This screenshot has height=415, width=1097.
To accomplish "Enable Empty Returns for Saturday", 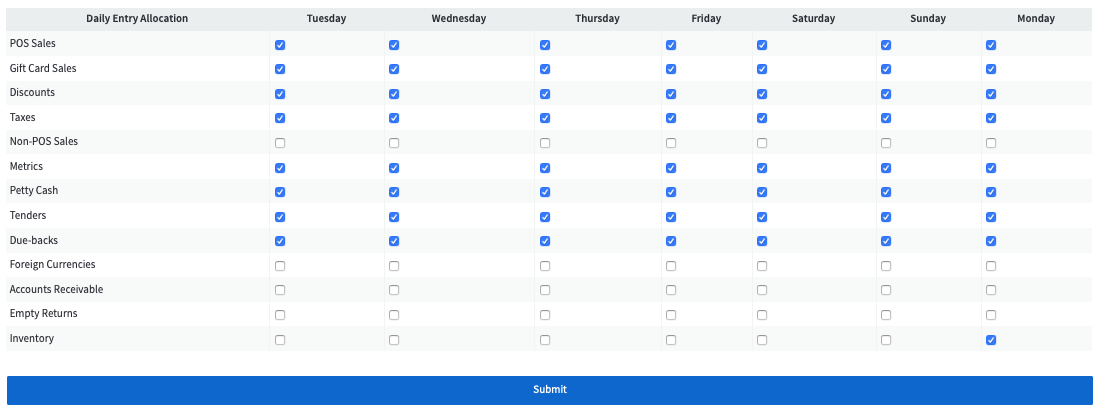I will pyautogui.click(x=762, y=315).
